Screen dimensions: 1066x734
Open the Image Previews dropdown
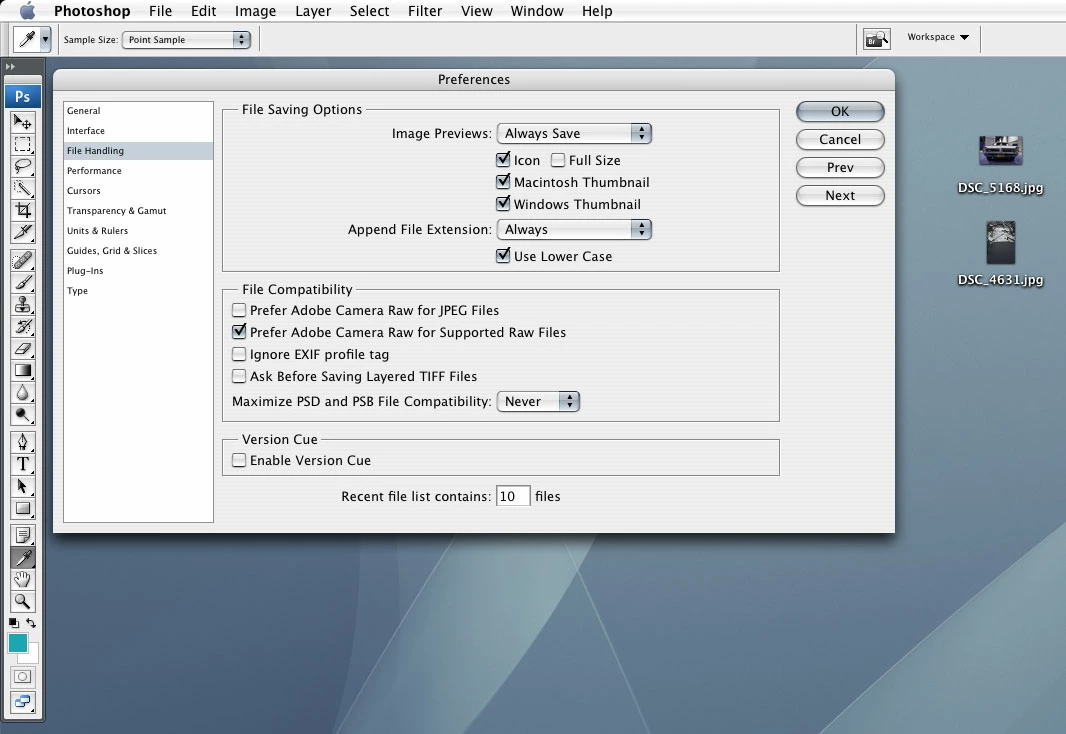pos(574,133)
